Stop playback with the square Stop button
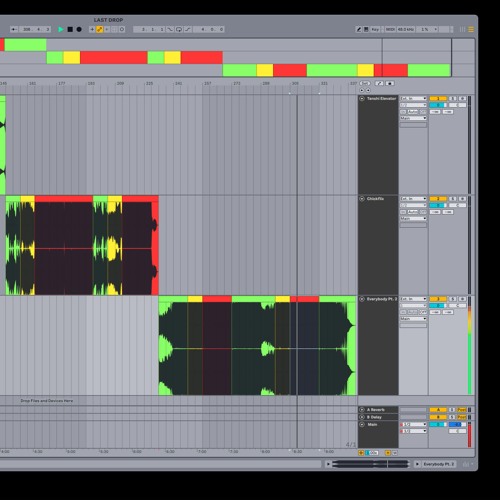 70,29
